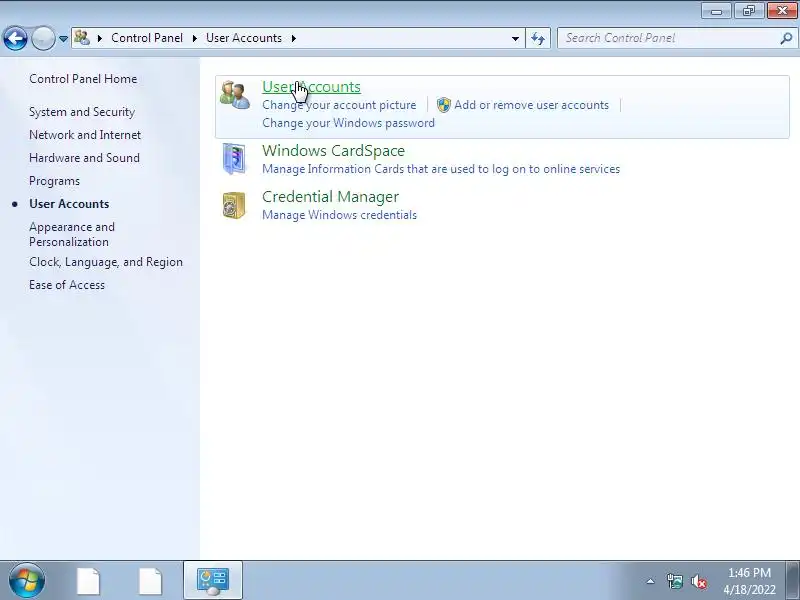
Task: Open Hardware and Sound category
Action: click(84, 158)
